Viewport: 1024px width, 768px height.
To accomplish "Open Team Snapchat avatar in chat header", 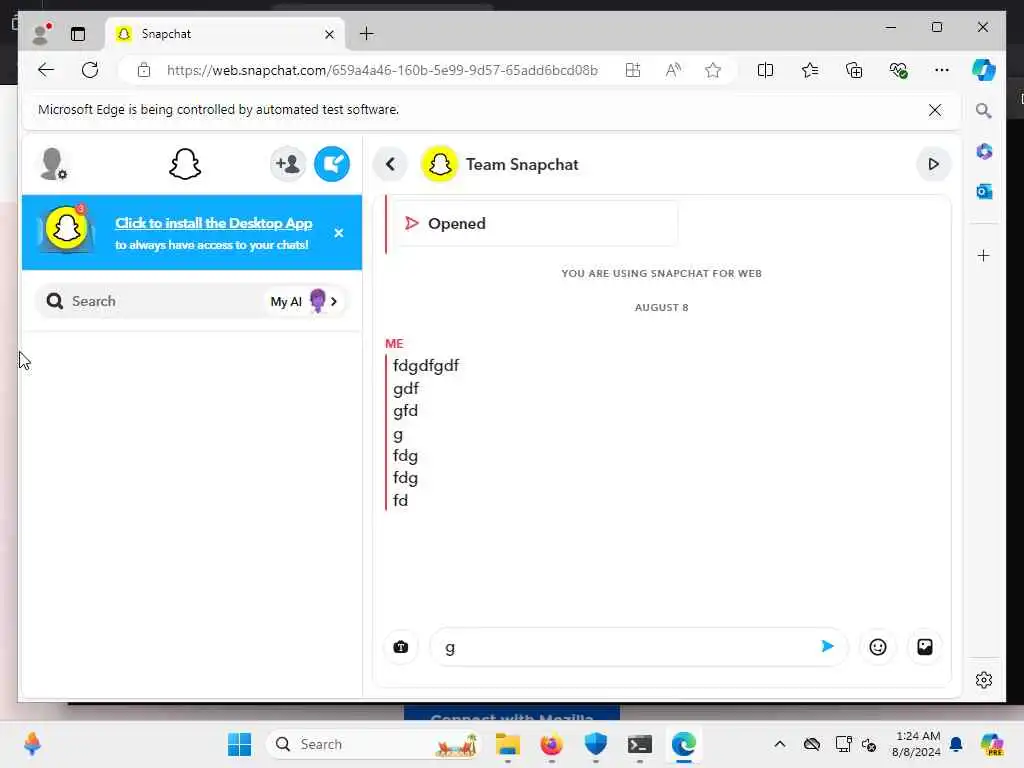I will [440, 164].
